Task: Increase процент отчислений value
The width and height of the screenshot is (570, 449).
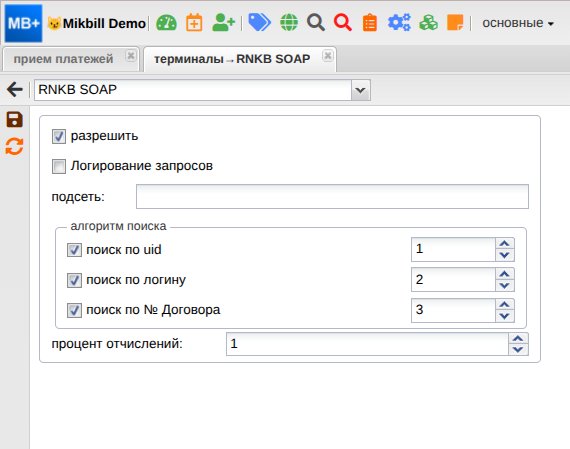Action: point(518,338)
